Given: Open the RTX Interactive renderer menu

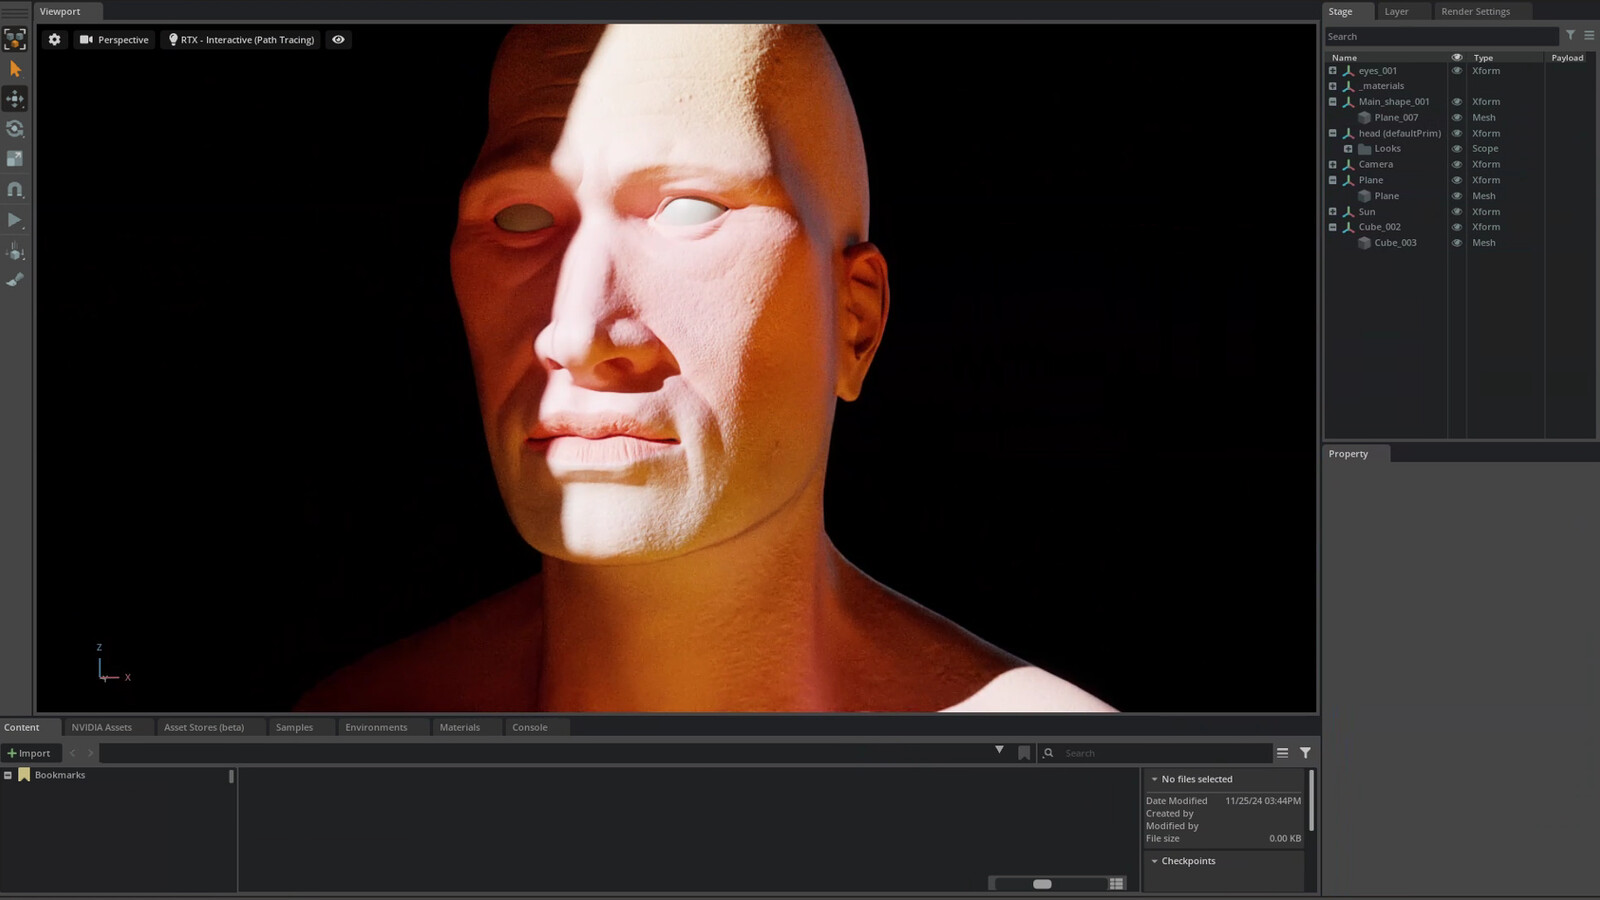Looking at the screenshot, I should coord(242,40).
